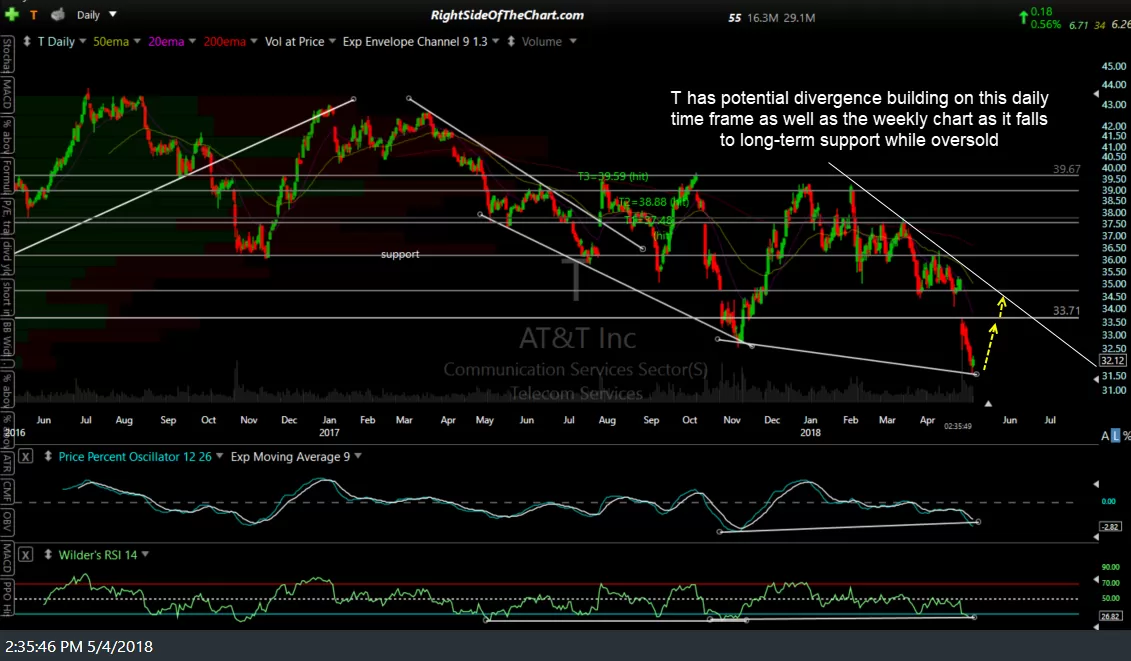Open Price Percent Oscillator 12 26 dropdown

tap(219, 456)
